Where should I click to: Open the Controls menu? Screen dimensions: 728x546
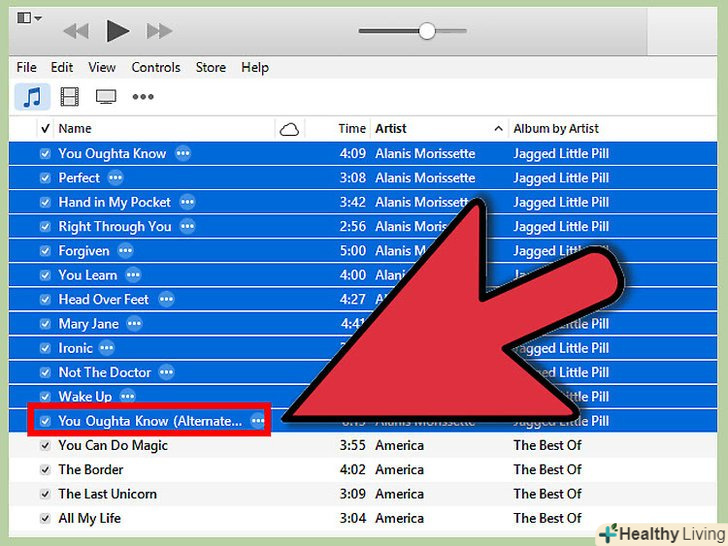156,67
